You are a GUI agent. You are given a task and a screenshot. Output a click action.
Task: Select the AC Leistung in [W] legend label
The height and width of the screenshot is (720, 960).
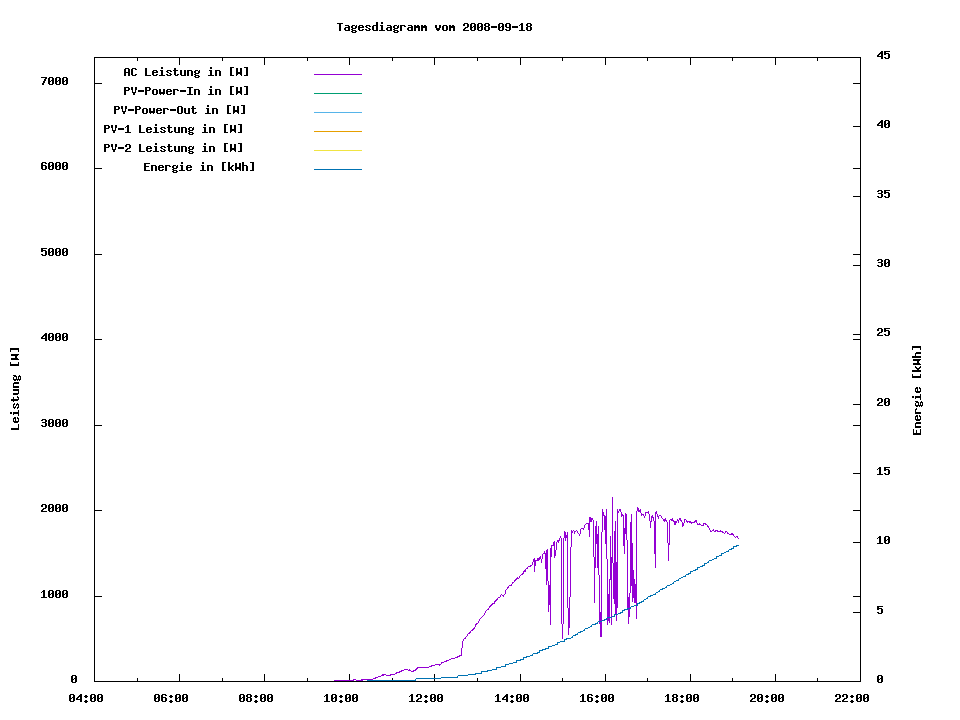(186, 72)
